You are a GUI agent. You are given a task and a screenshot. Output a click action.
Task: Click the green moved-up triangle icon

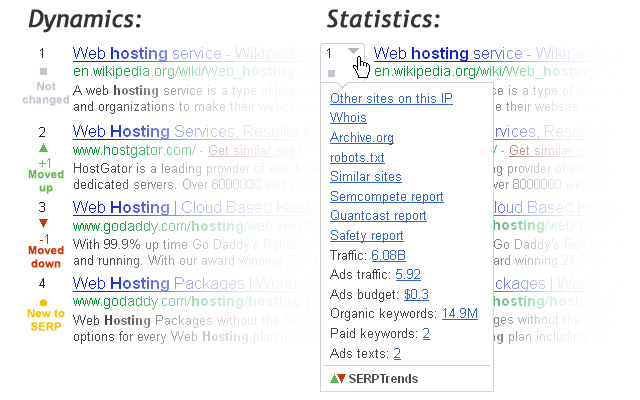click(x=42, y=147)
